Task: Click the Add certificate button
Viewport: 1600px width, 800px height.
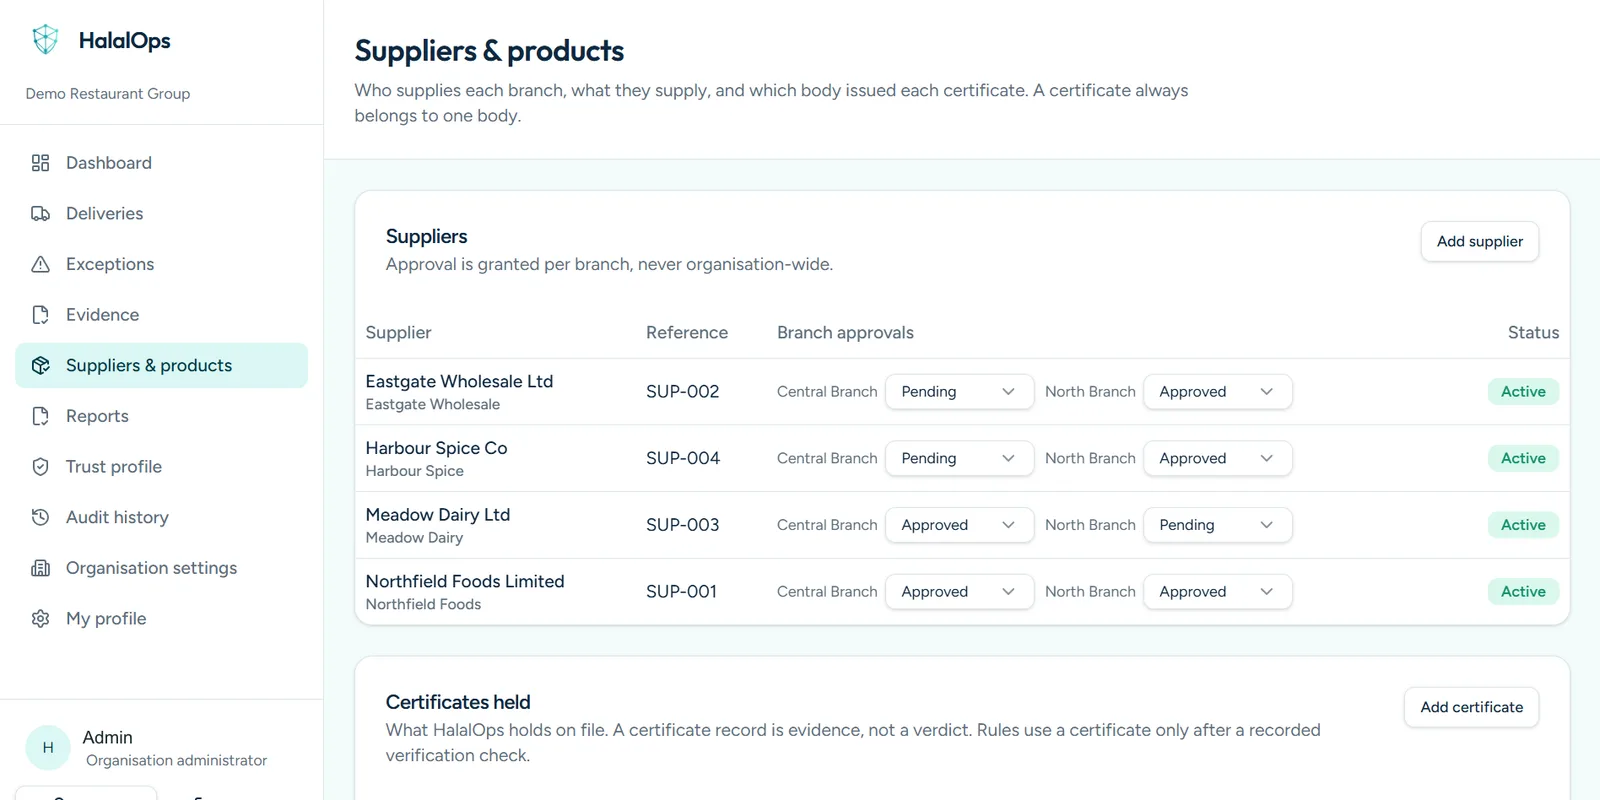Action: coord(1472,707)
